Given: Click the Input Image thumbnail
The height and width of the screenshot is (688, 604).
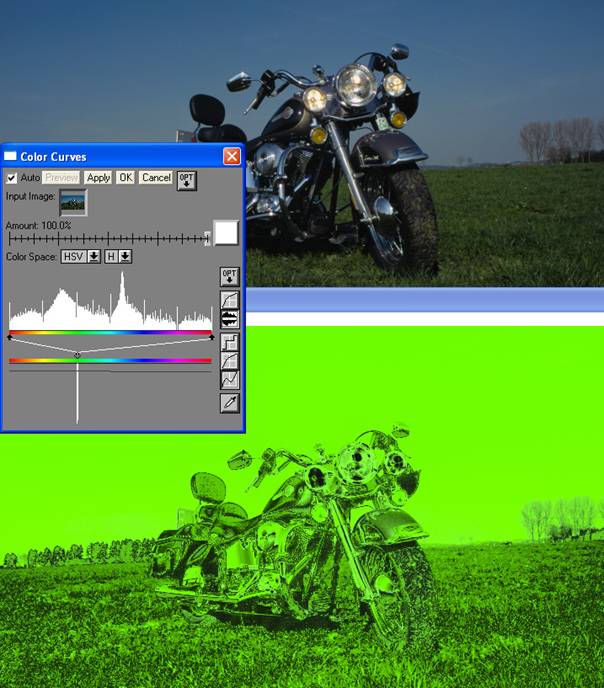Looking at the screenshot, I should [x=73, y=203].
